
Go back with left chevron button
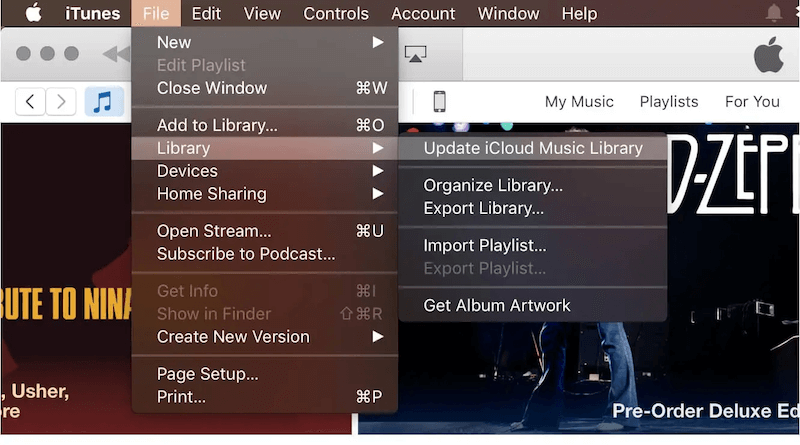point(31,101)
